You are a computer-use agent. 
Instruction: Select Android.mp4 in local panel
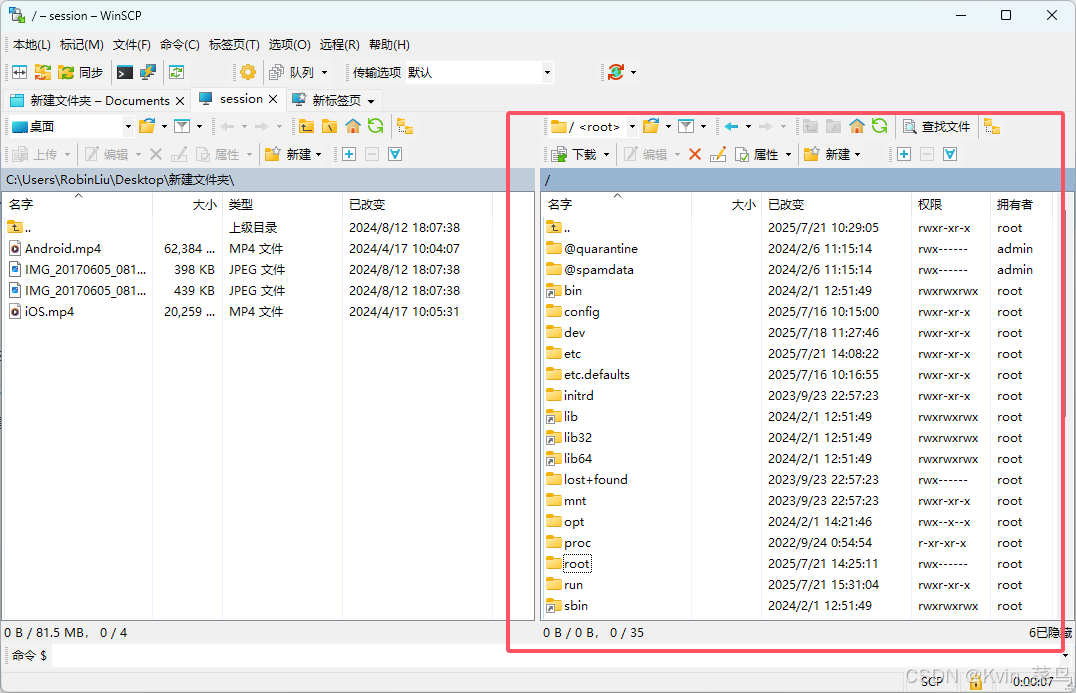63,248
